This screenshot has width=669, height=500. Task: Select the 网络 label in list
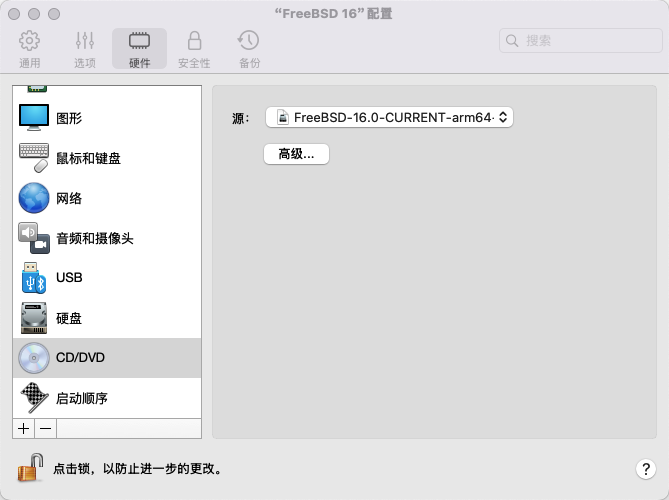(69, 198)
